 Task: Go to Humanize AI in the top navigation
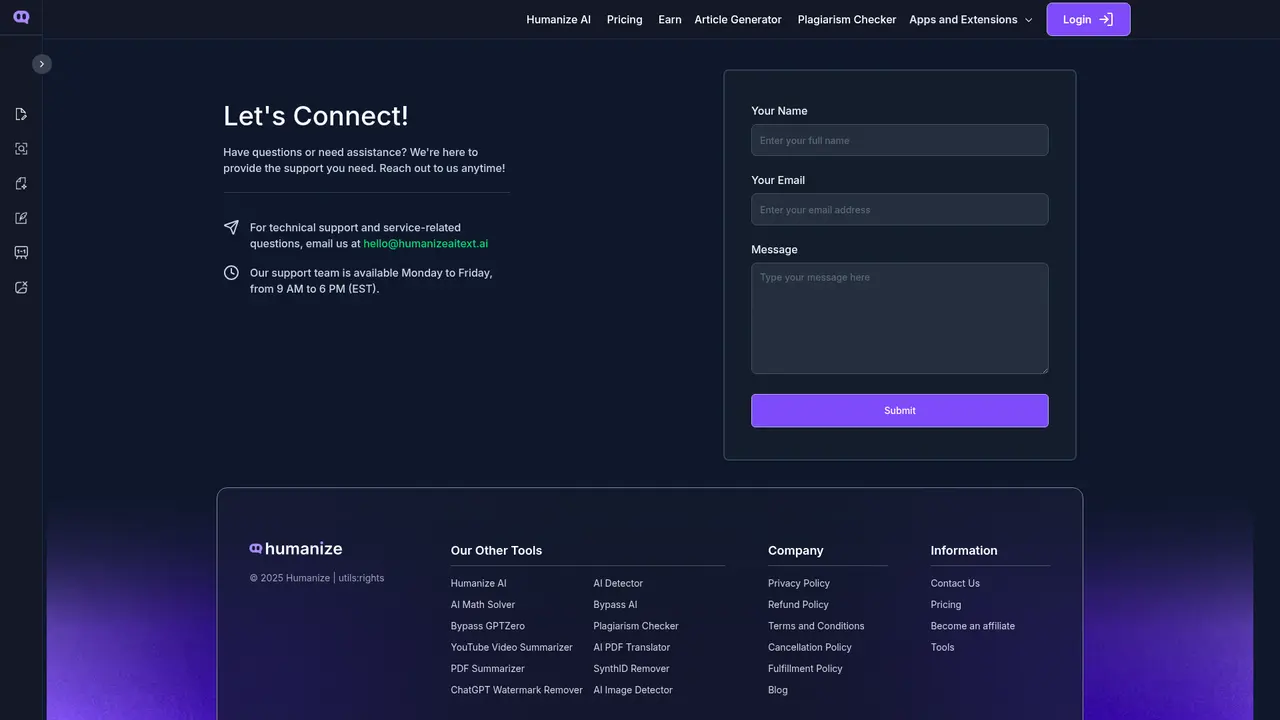(x=558, y=19)
